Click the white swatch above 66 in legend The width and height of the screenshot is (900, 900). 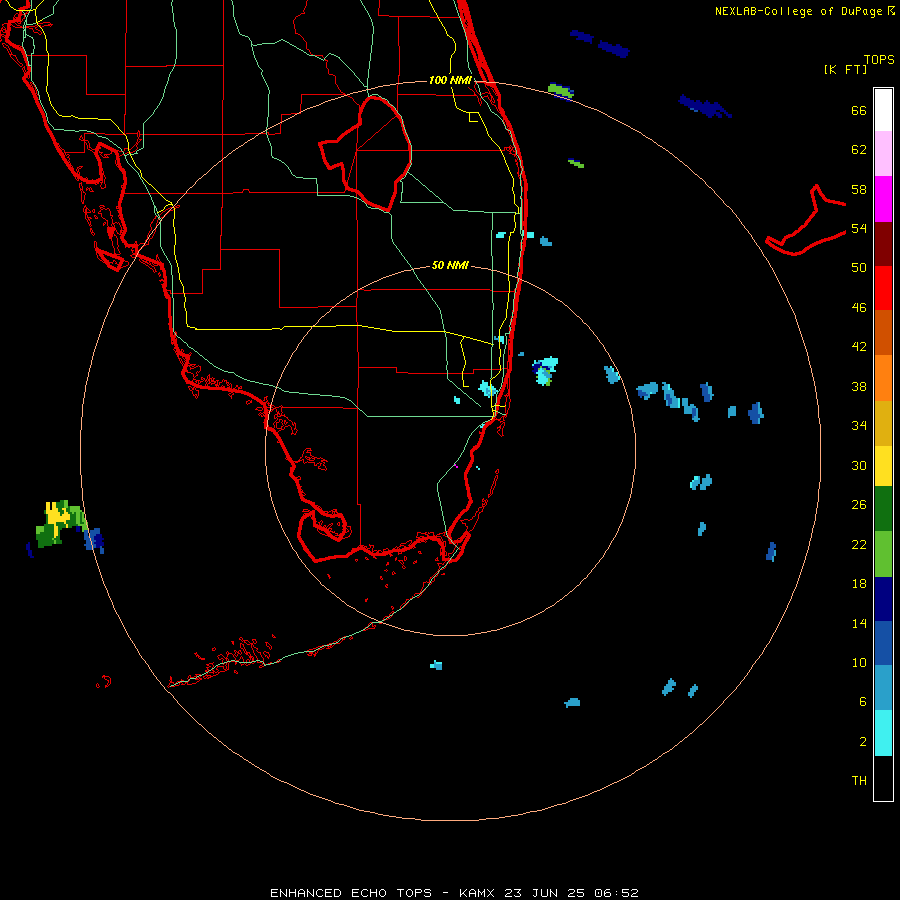883,110
